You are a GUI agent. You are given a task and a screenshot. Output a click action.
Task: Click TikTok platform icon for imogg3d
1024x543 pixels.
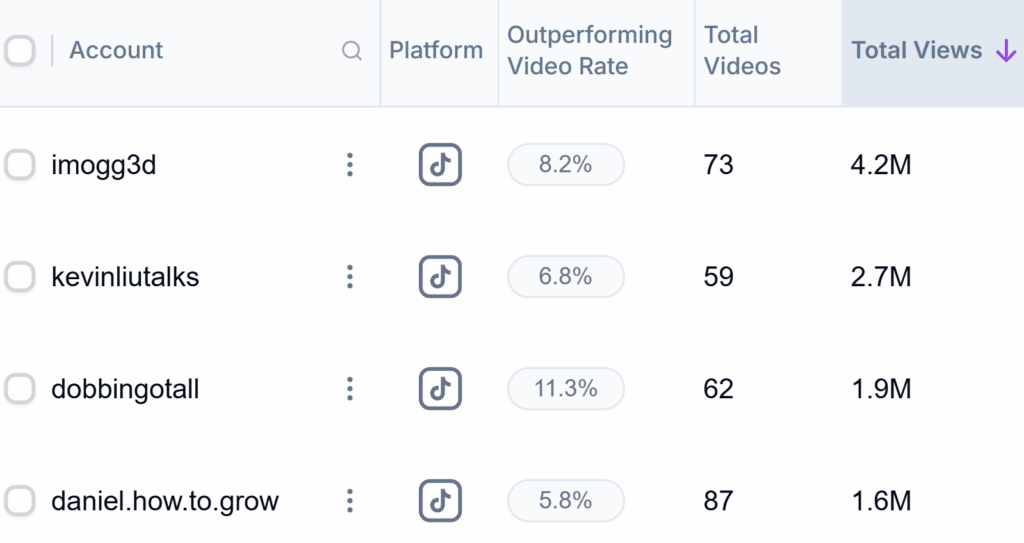(x=440, y=165)
